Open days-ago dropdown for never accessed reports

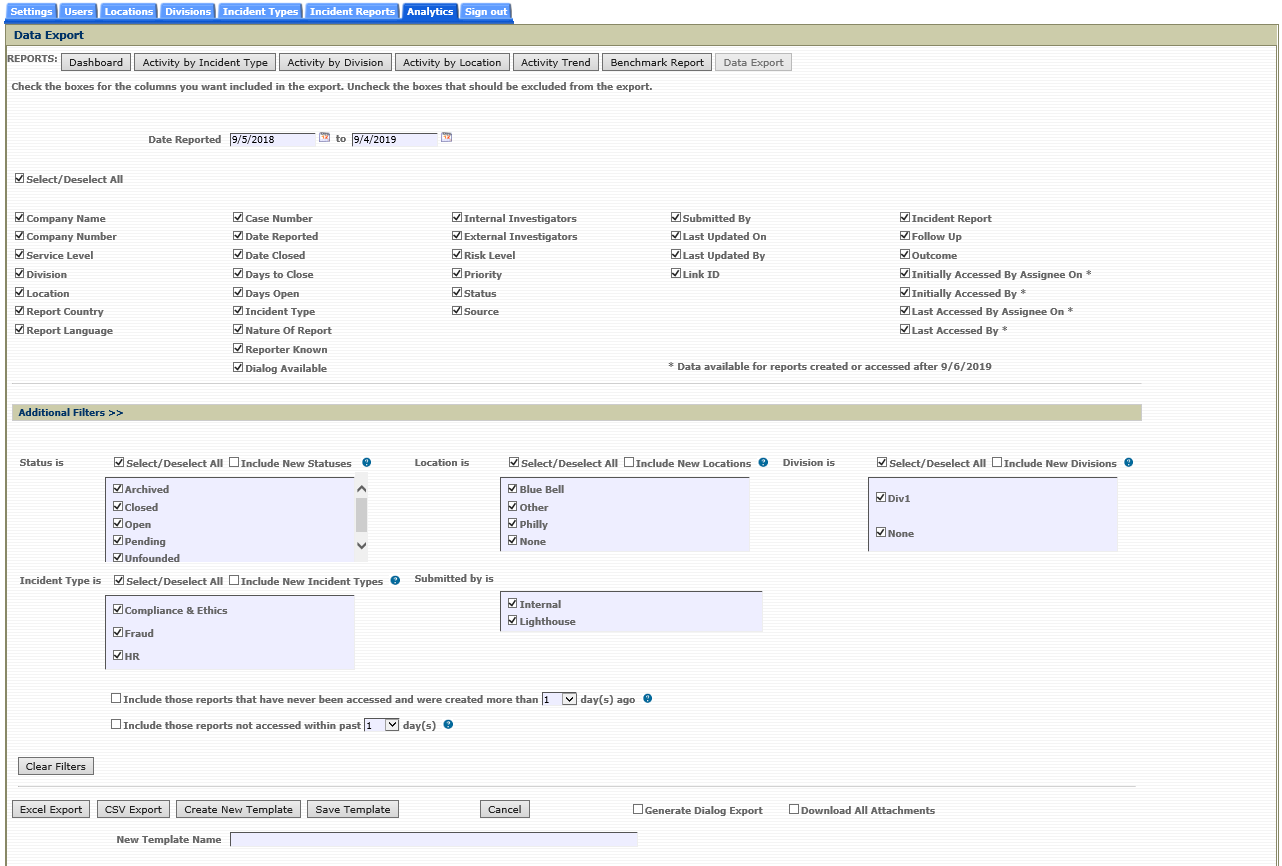click(x=559, y=699)
